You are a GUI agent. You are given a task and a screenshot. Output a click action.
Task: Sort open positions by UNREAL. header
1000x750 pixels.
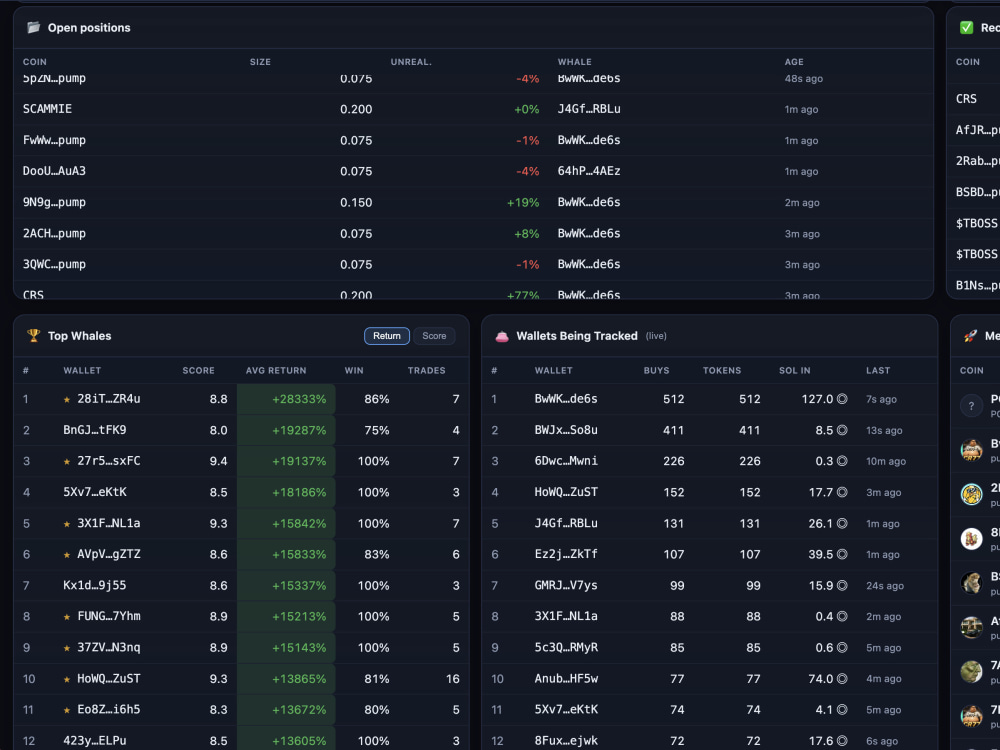(x=411, y=62)
